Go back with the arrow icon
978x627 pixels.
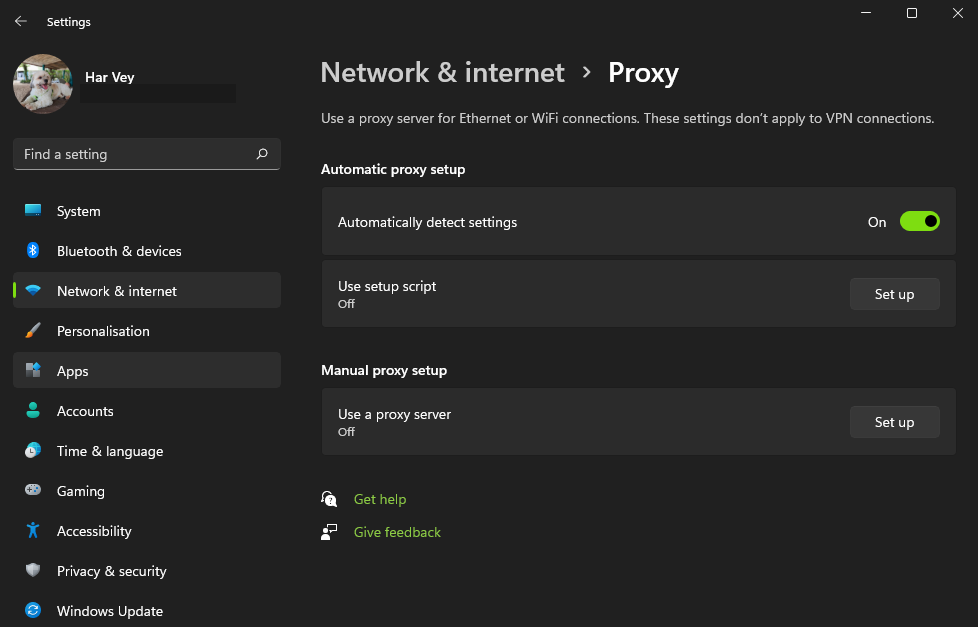21,21
